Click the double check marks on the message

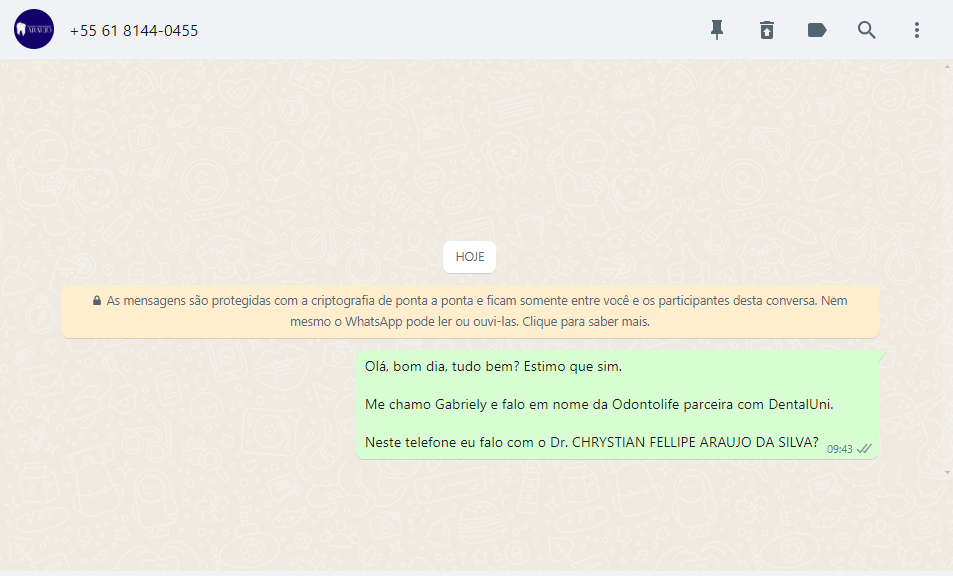864,449
